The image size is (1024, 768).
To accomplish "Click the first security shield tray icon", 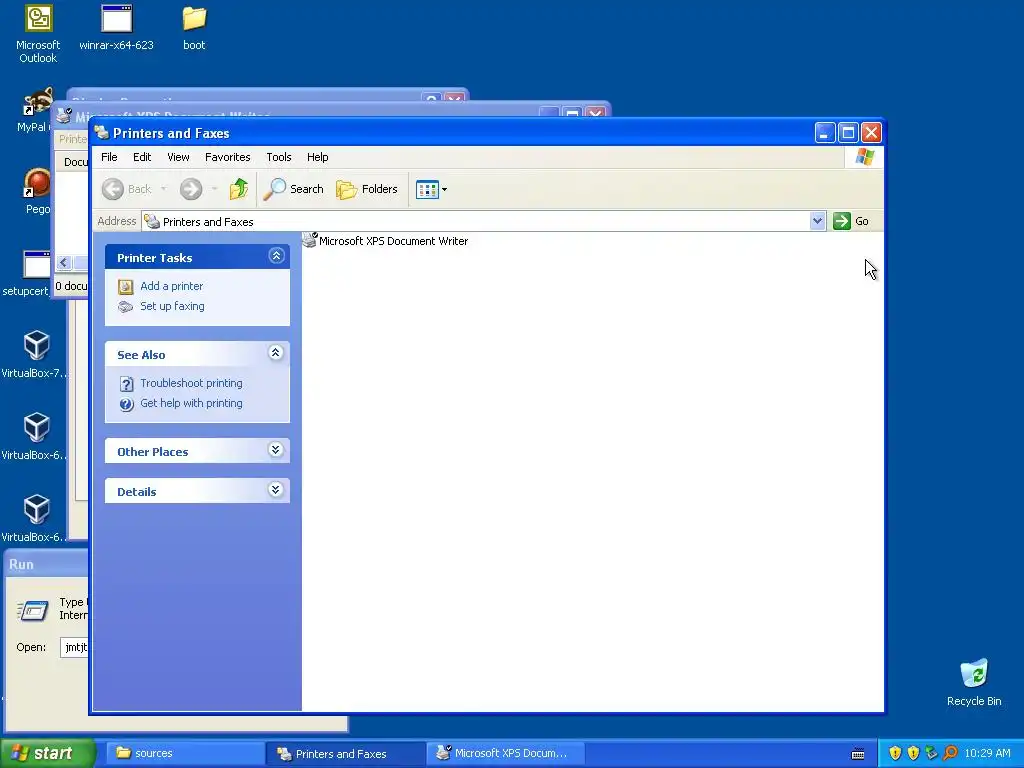I will pos(895,753).
